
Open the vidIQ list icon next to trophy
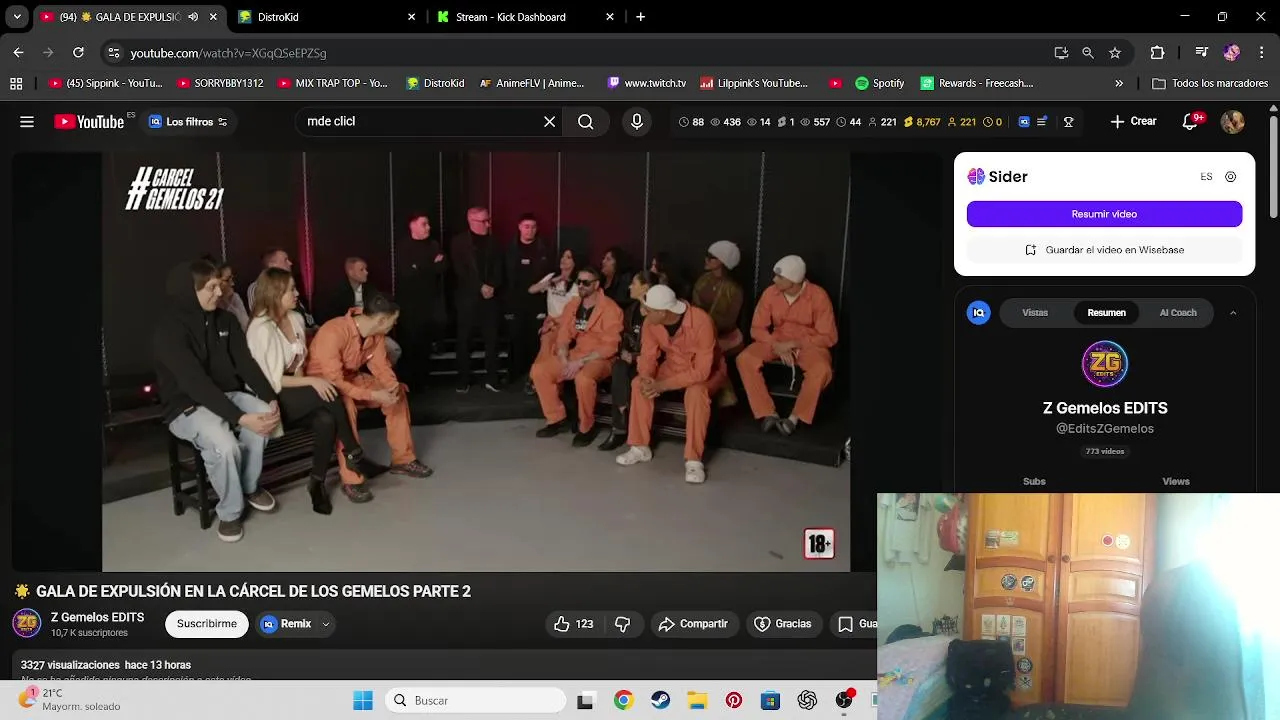pos(1043,122)
